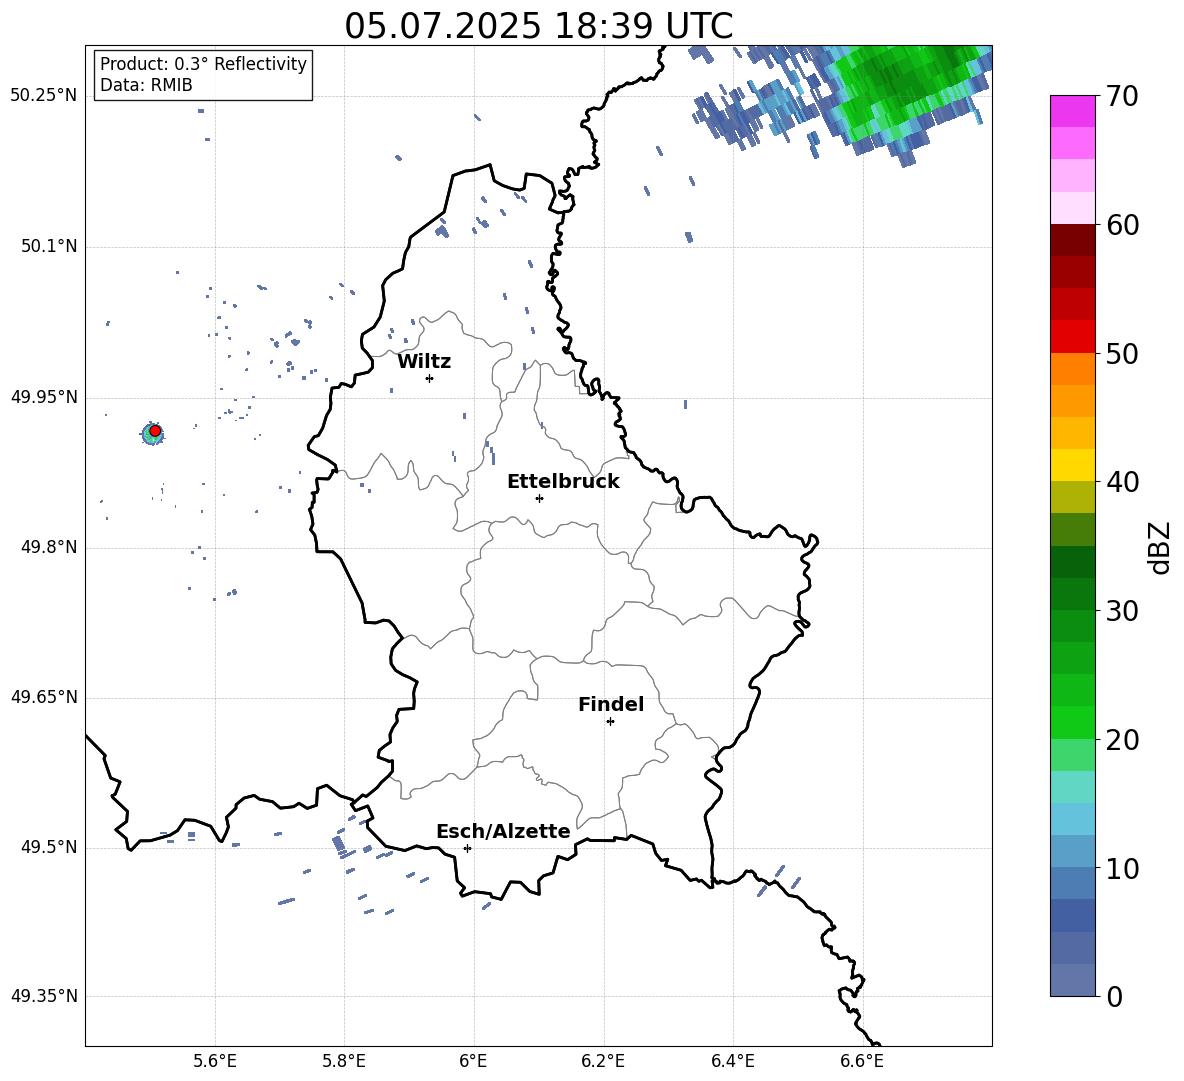Click the 6°E longitude label
The height and width of the screenshot is (1081, 1184).
pos(473,1061)
